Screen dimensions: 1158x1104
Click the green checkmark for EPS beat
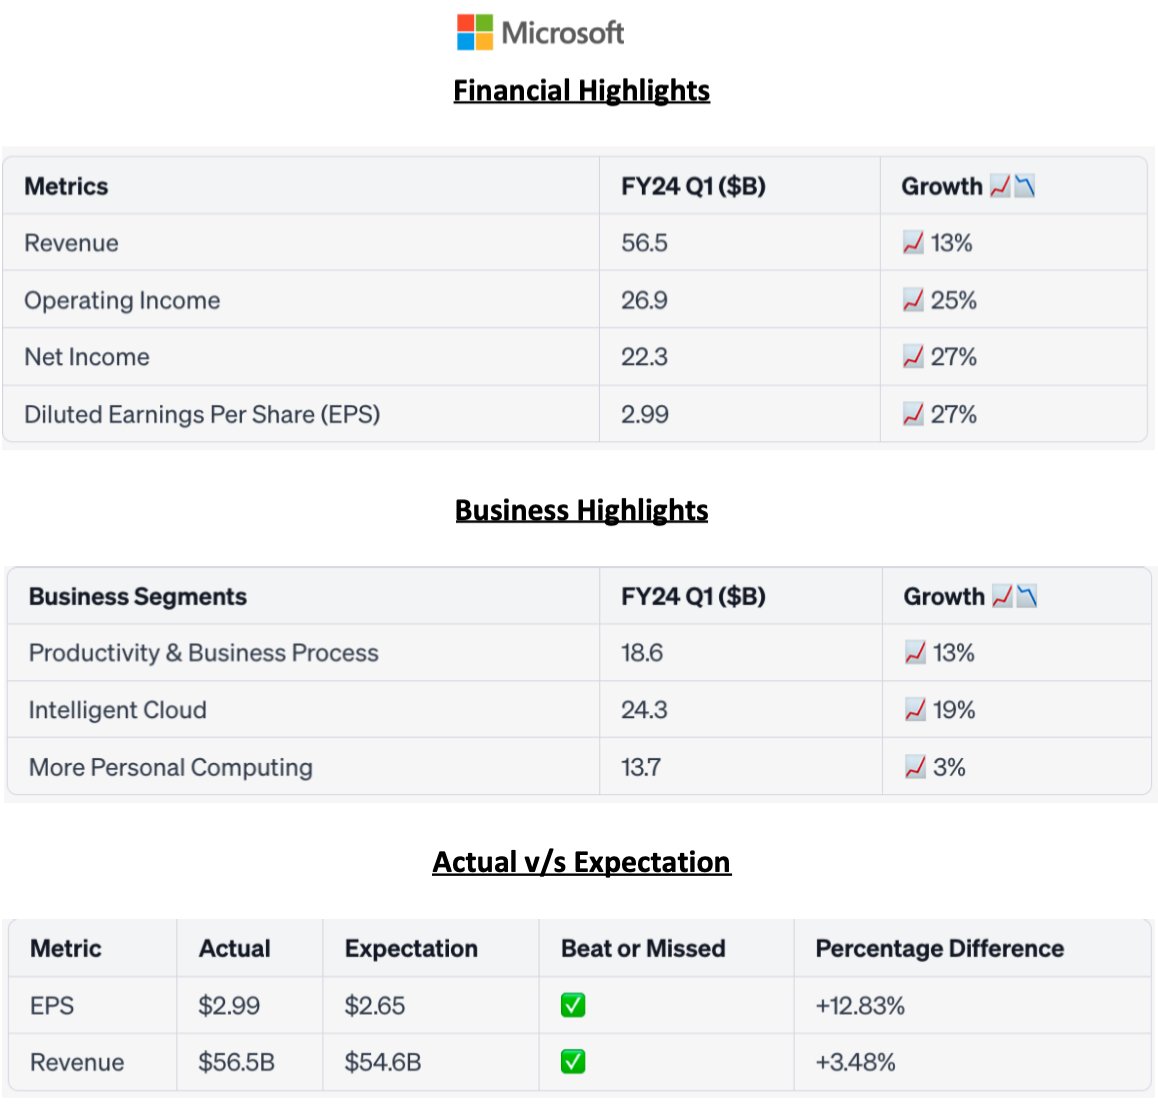point(572,1005)
